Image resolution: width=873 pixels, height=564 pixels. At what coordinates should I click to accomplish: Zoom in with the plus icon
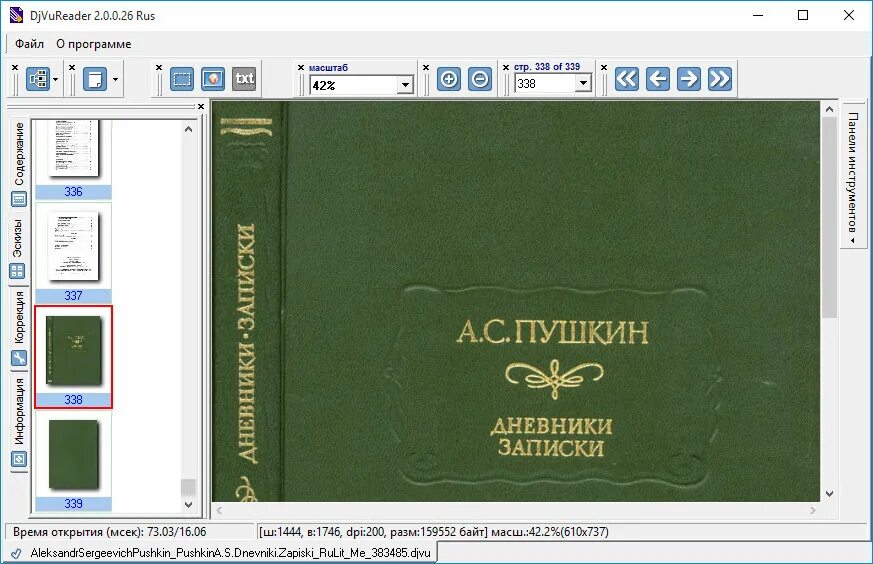click(x=449, y=79)
